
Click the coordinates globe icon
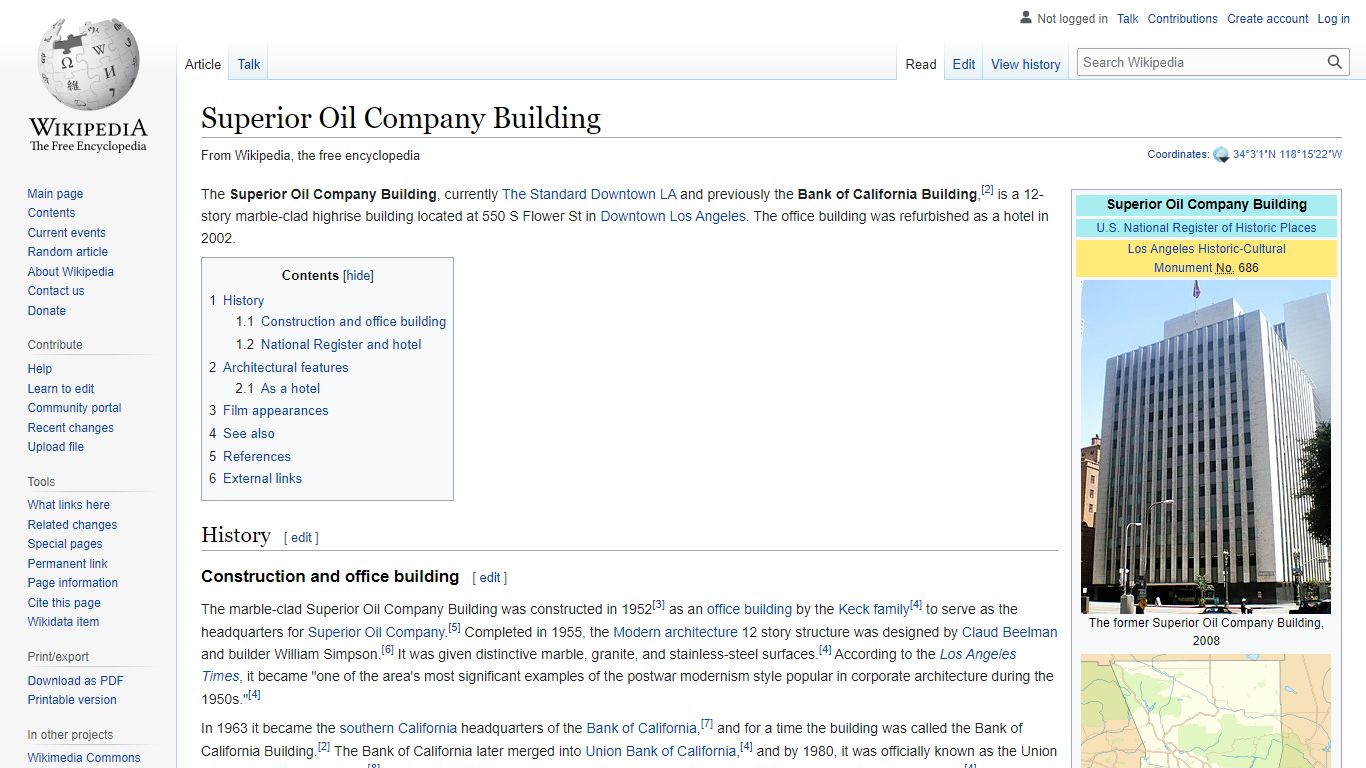click(x=1221, y=154)
